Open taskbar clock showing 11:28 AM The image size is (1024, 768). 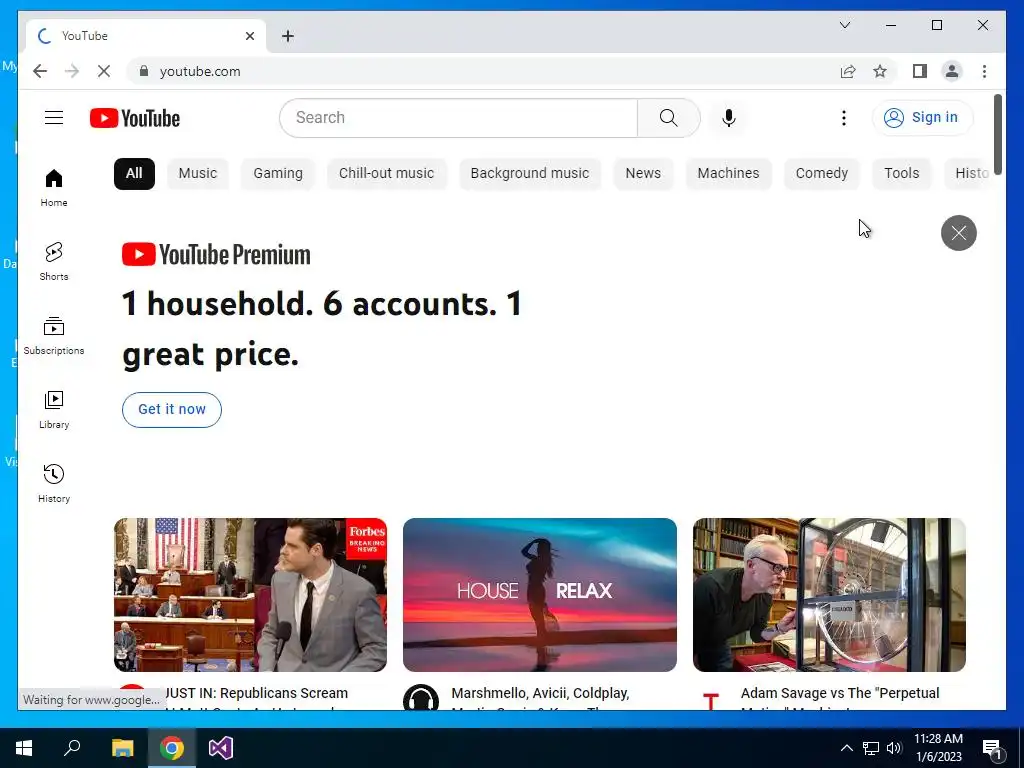[x=938, y=748]
